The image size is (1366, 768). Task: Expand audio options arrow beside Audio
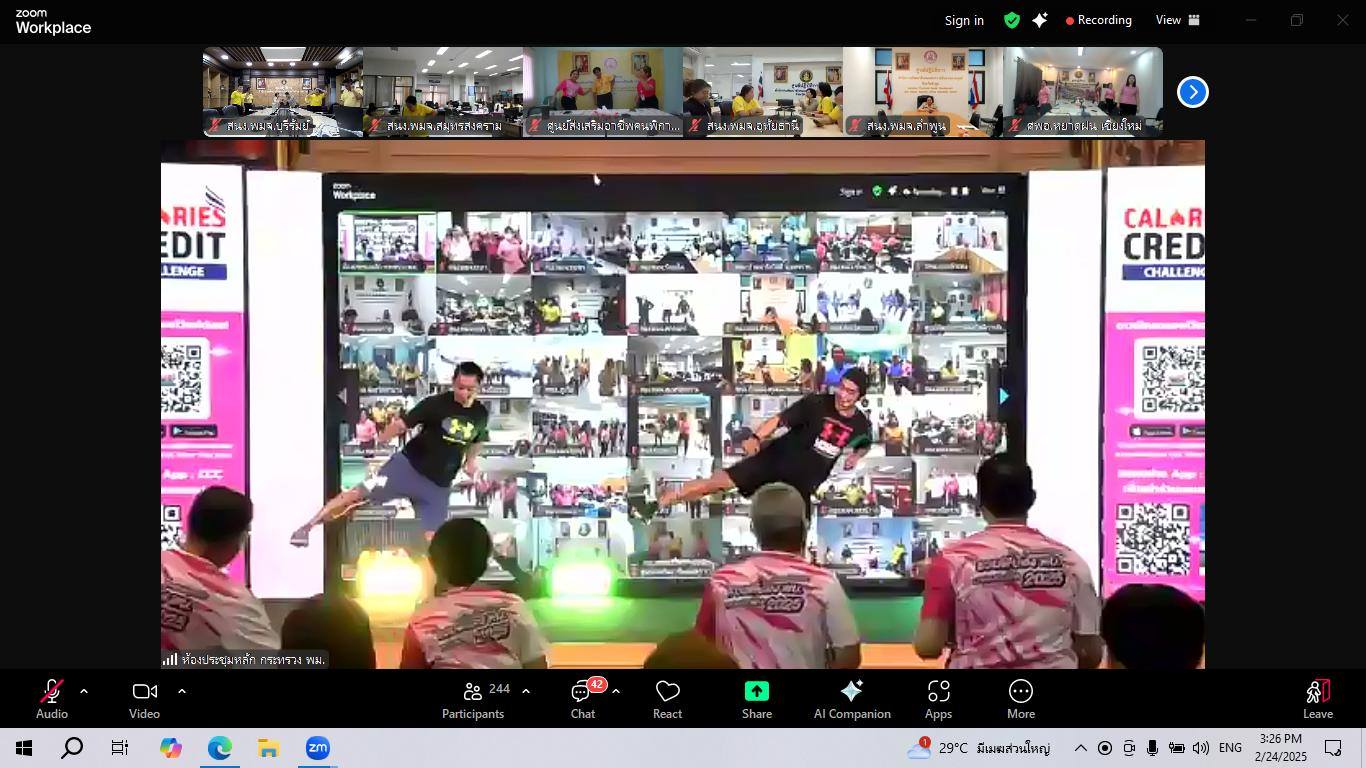84,691
